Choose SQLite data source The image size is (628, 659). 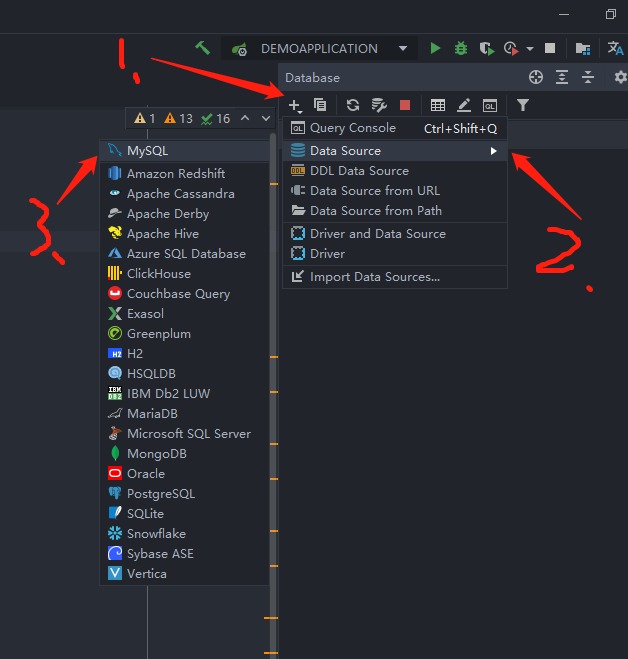185,514
